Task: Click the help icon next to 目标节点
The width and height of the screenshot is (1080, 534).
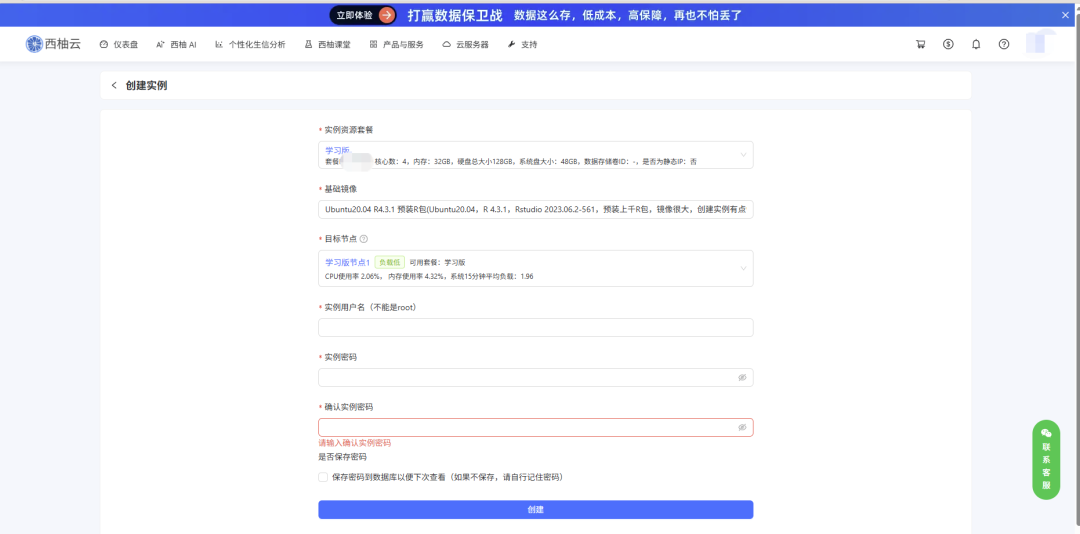Action: [364, 239]
